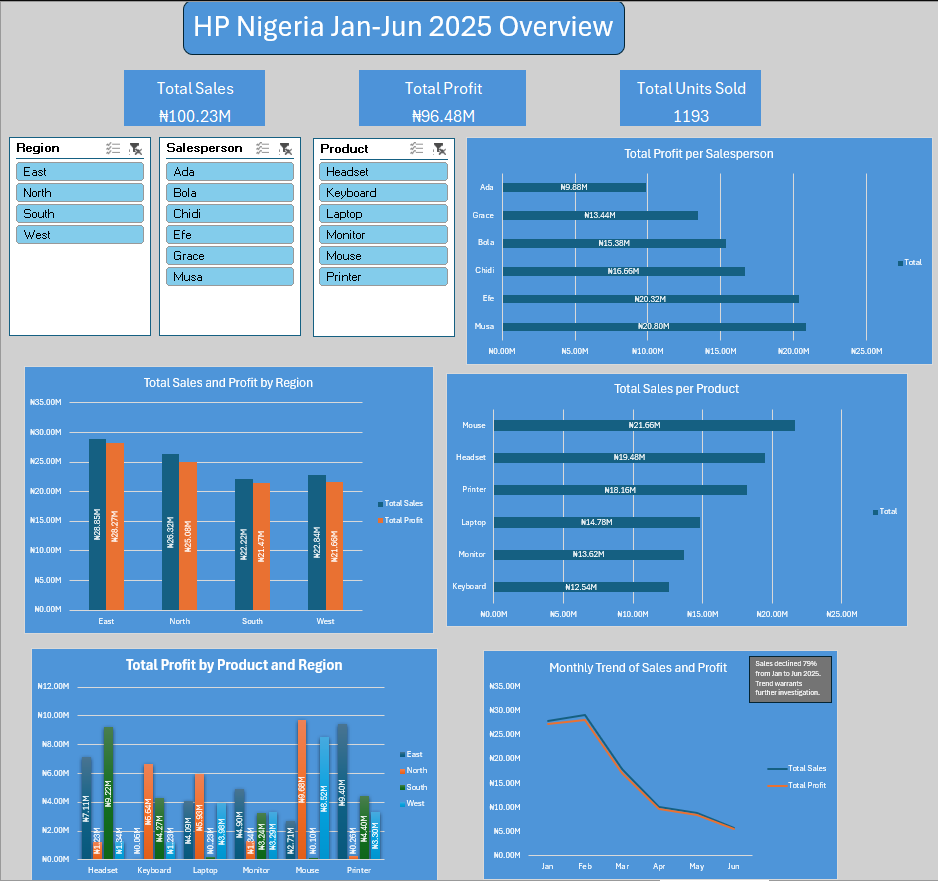This screenshot has width=938, height=881.
Task: Toggle multi-select in the Salesperson slicer
Action: click(x=263, y=148)
